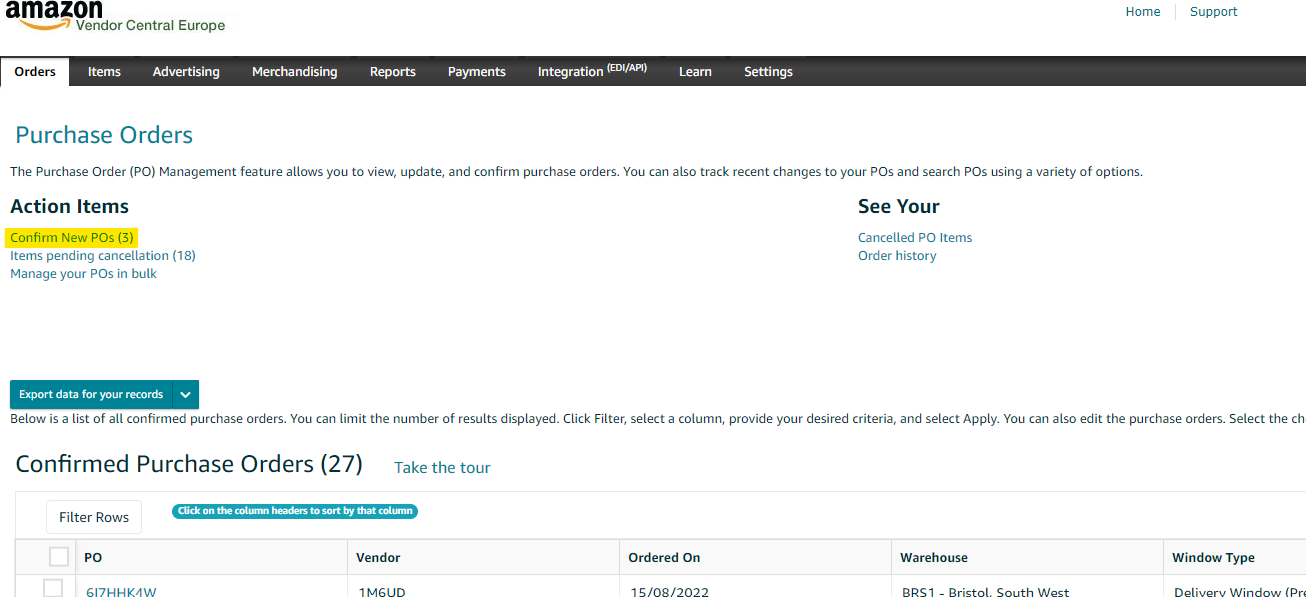View Order history link
1306x597 pixels.
click(x=897, y=256)
